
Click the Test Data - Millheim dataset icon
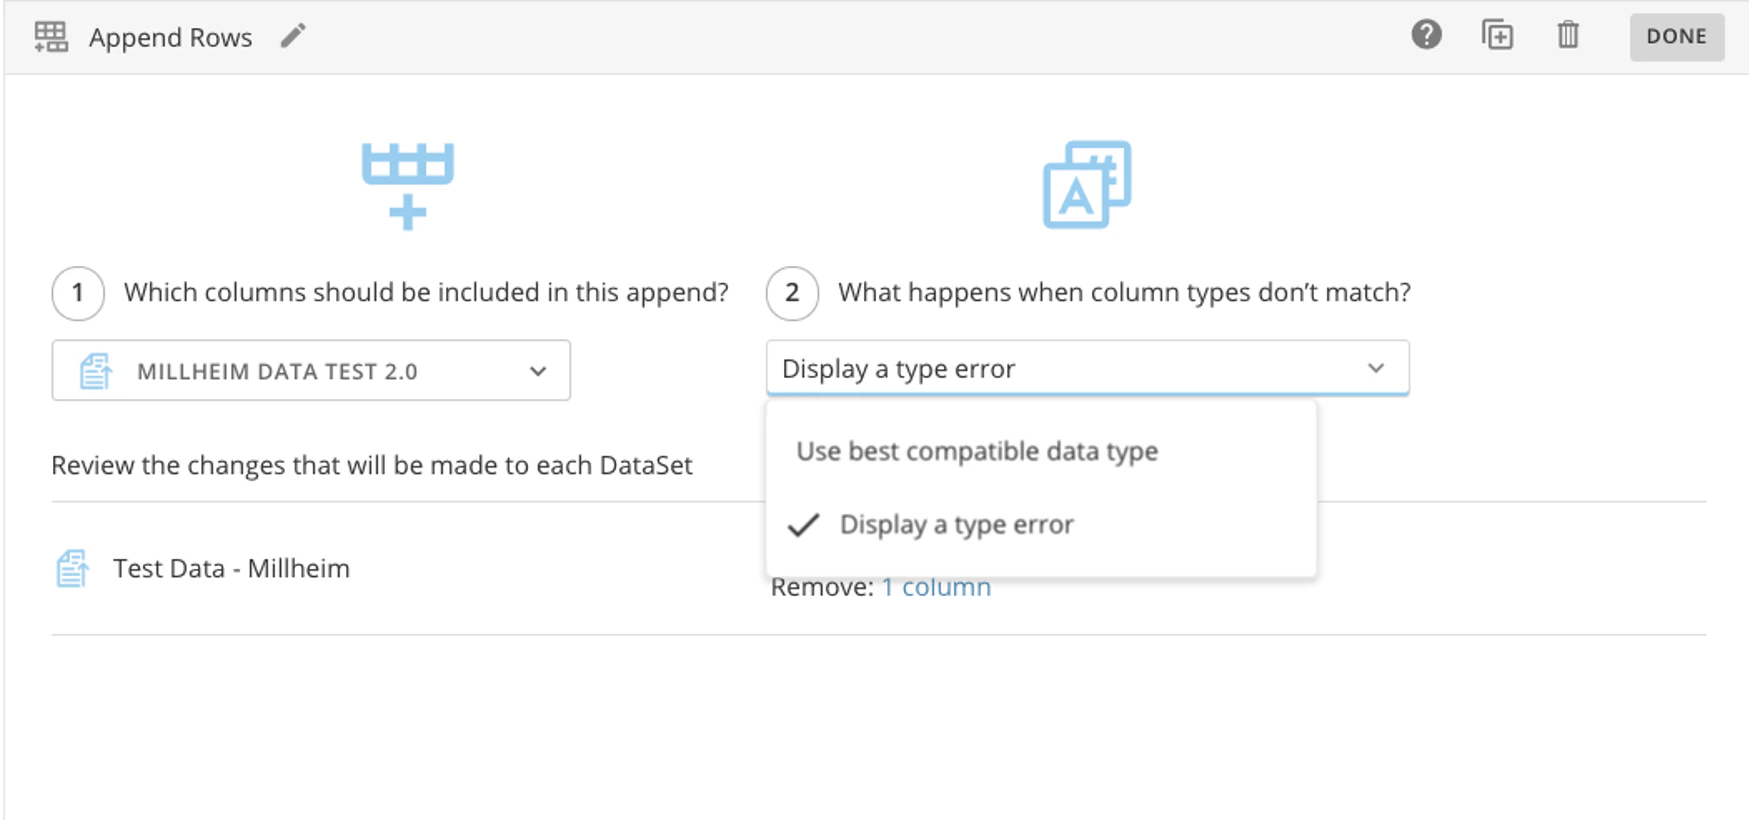point(72,569)
